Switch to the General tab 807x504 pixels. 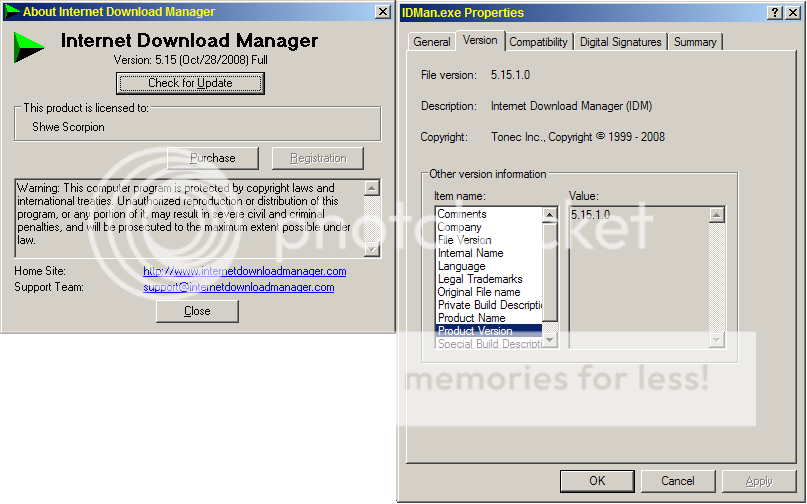click(x=431, y=42)
